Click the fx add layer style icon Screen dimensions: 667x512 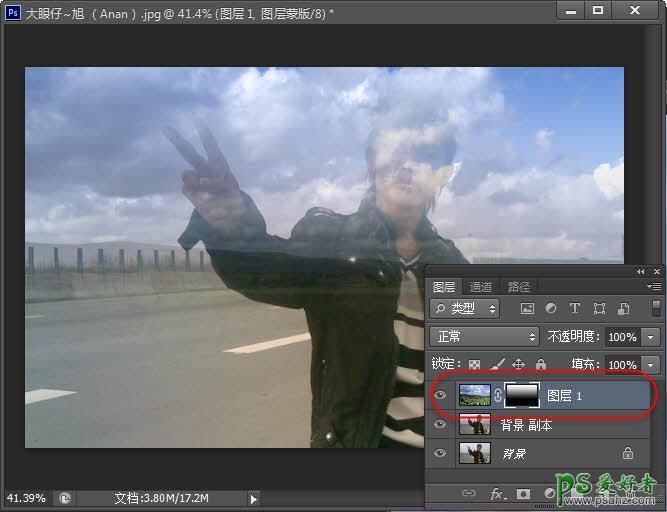(497, 493)
